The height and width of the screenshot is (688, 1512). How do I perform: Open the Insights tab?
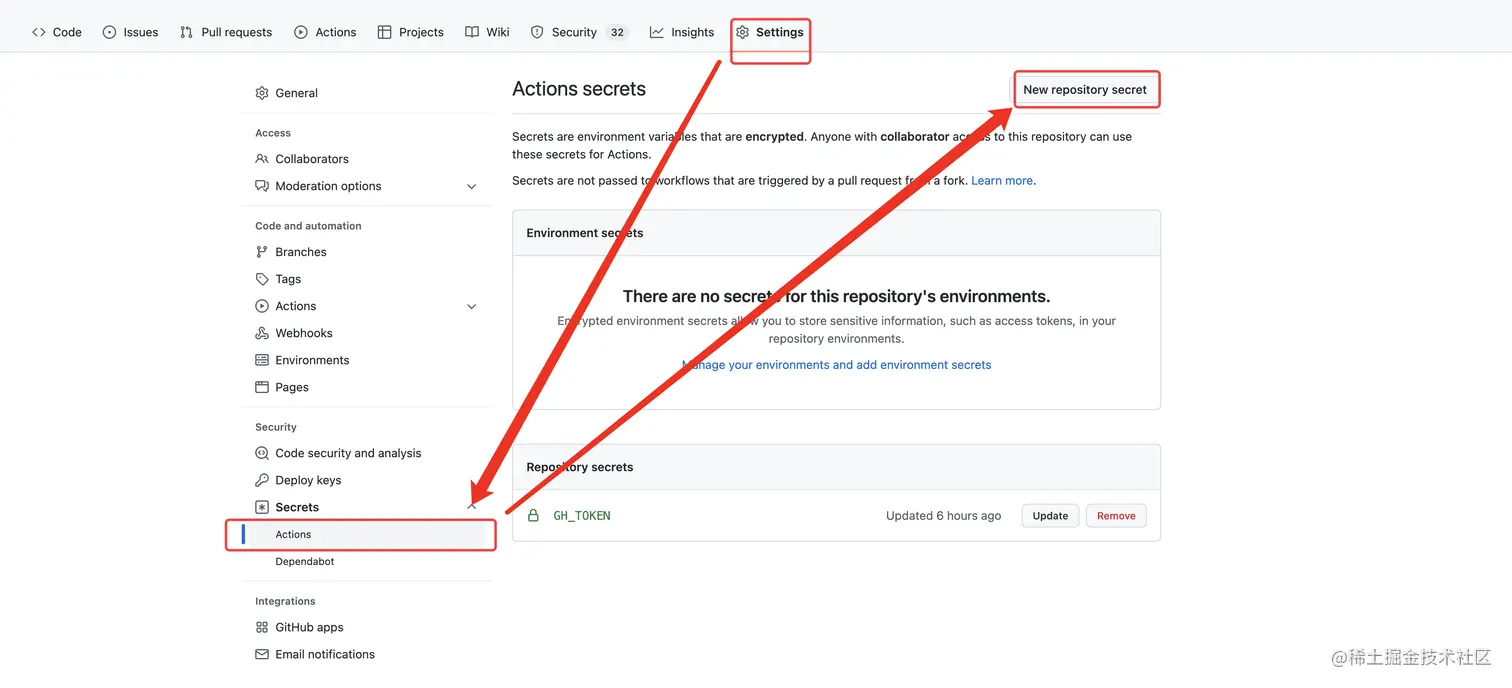point(682,32)
